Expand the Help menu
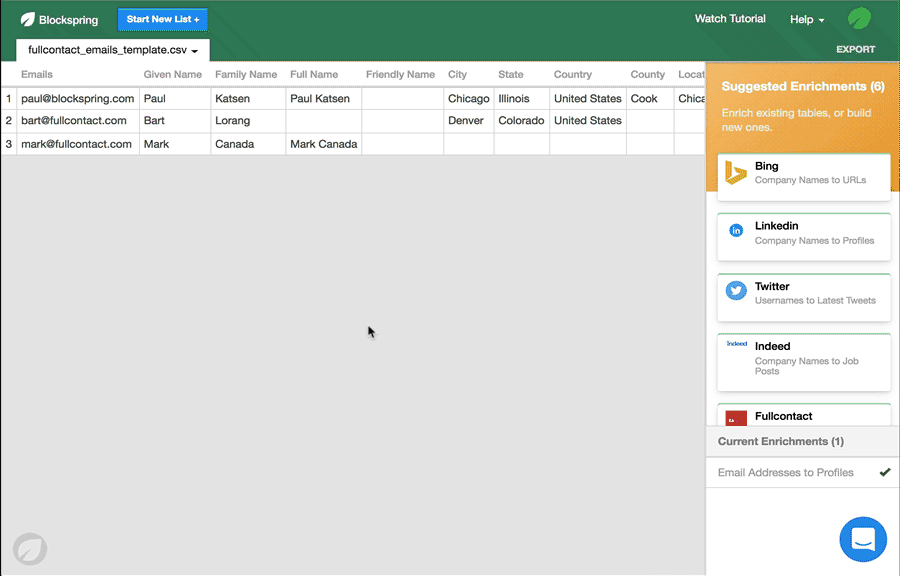The width and height of the screenshot is (900, 576). [806, 19]
